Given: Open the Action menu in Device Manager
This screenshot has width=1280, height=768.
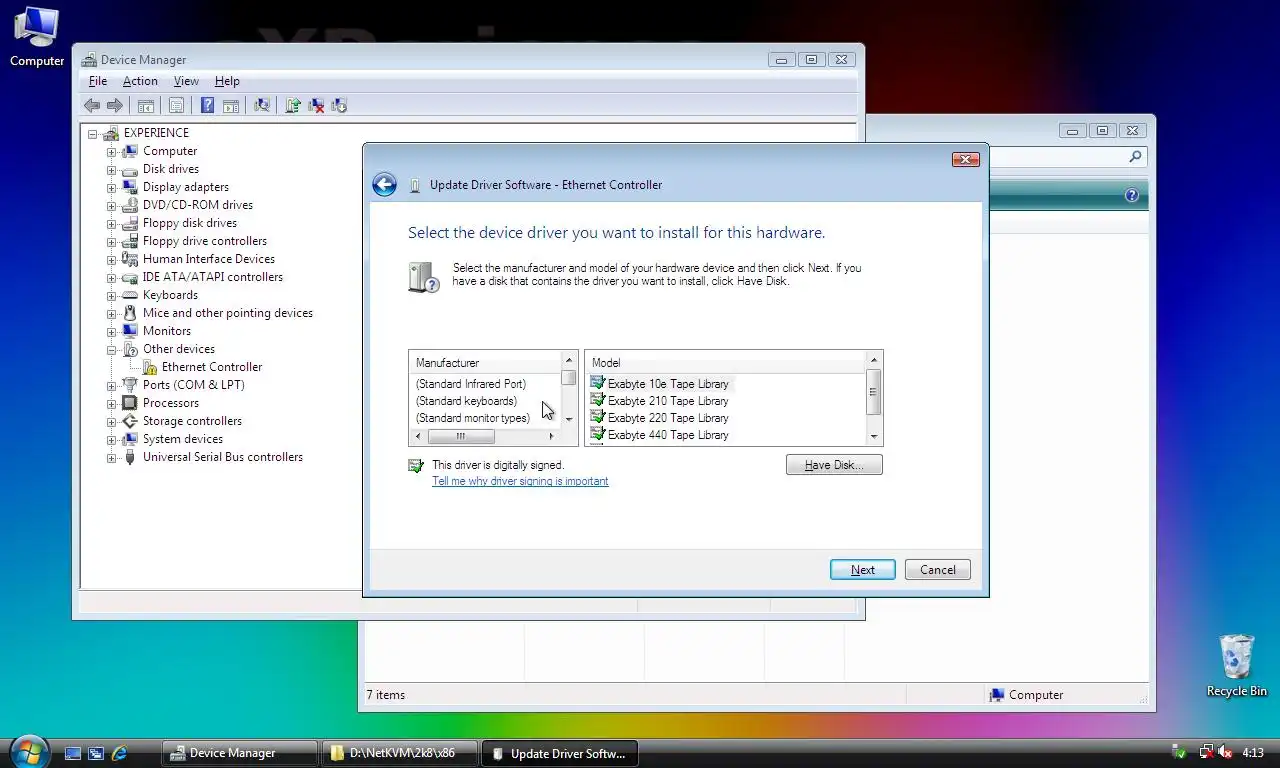Looking at the screenshot, I should coord(140,81).
